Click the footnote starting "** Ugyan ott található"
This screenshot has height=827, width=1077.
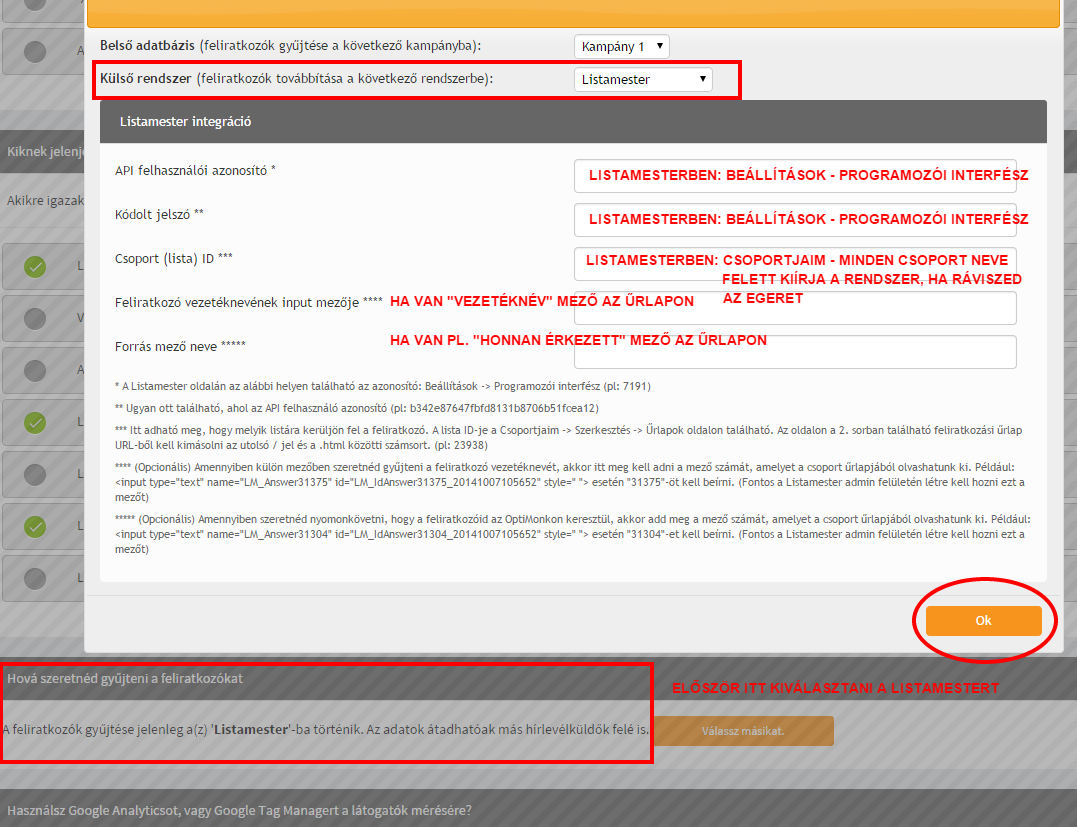coord(356,408)
